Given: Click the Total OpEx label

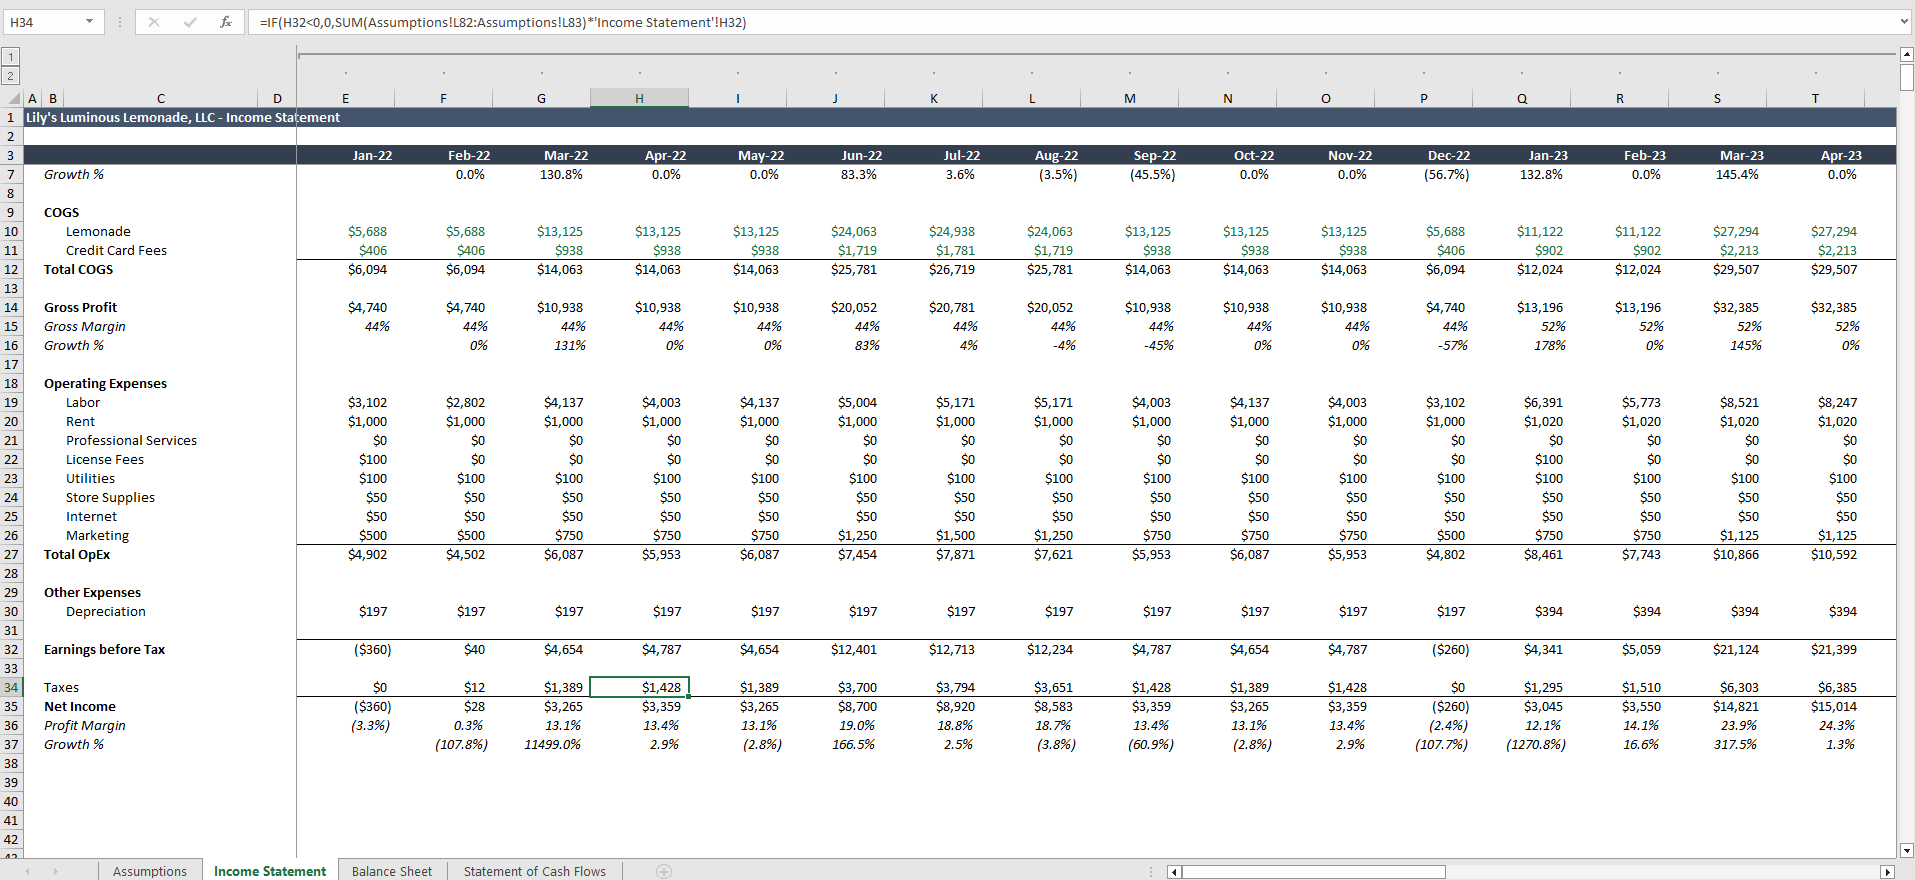Looking at the screenshot, I should pos(77,554).
